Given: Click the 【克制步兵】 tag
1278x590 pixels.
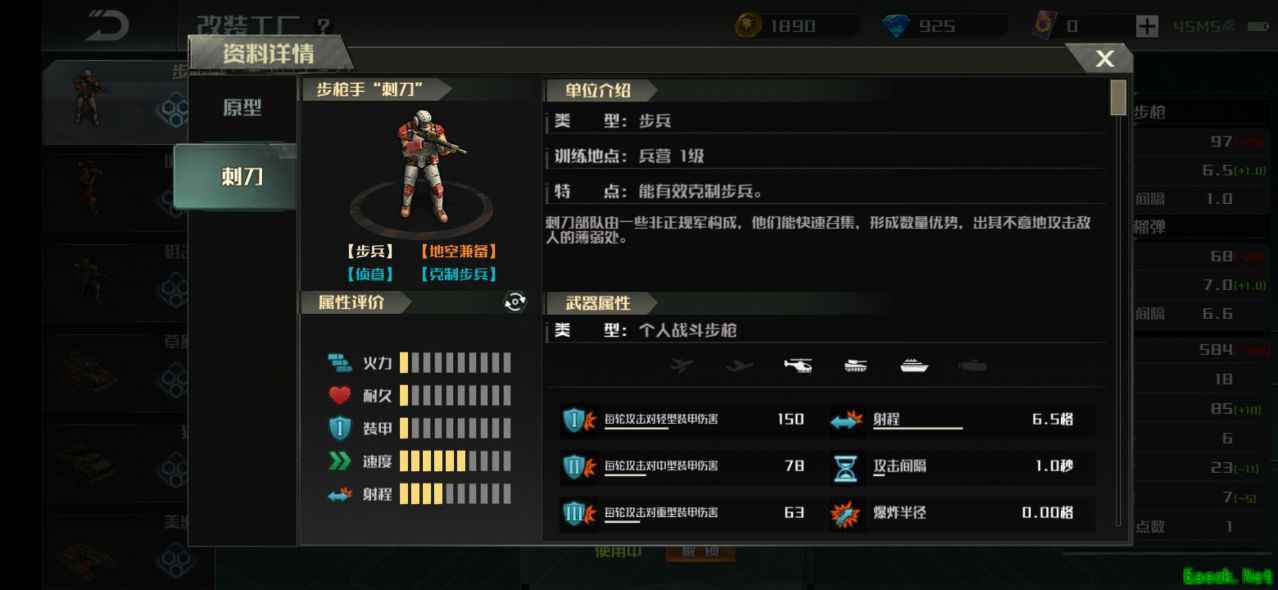Looking at the screenshot, I should 457,274.
